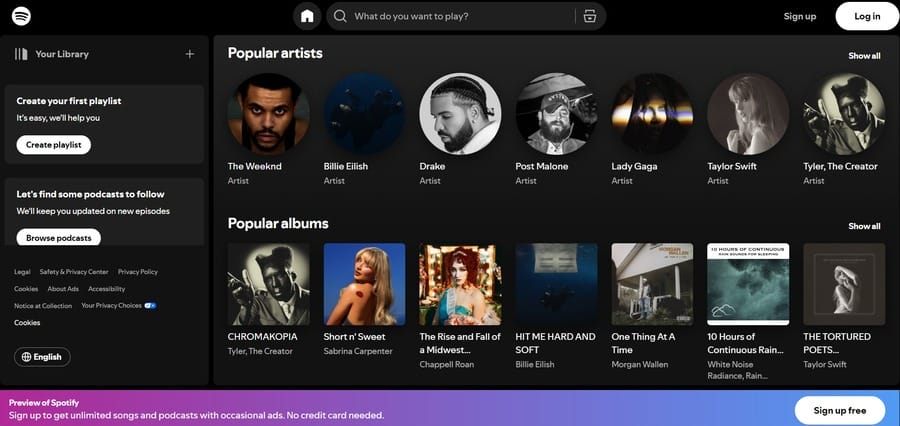Open Safety & Privacy Center link
The width and height of the screenshot is (900, 426).
click(x=74, y=272)
